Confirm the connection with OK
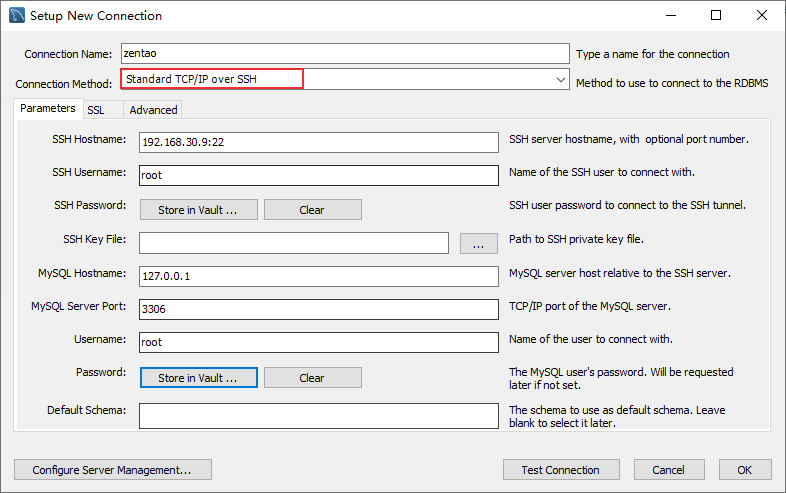The image size is (786, 493). (x=745, y=470)
